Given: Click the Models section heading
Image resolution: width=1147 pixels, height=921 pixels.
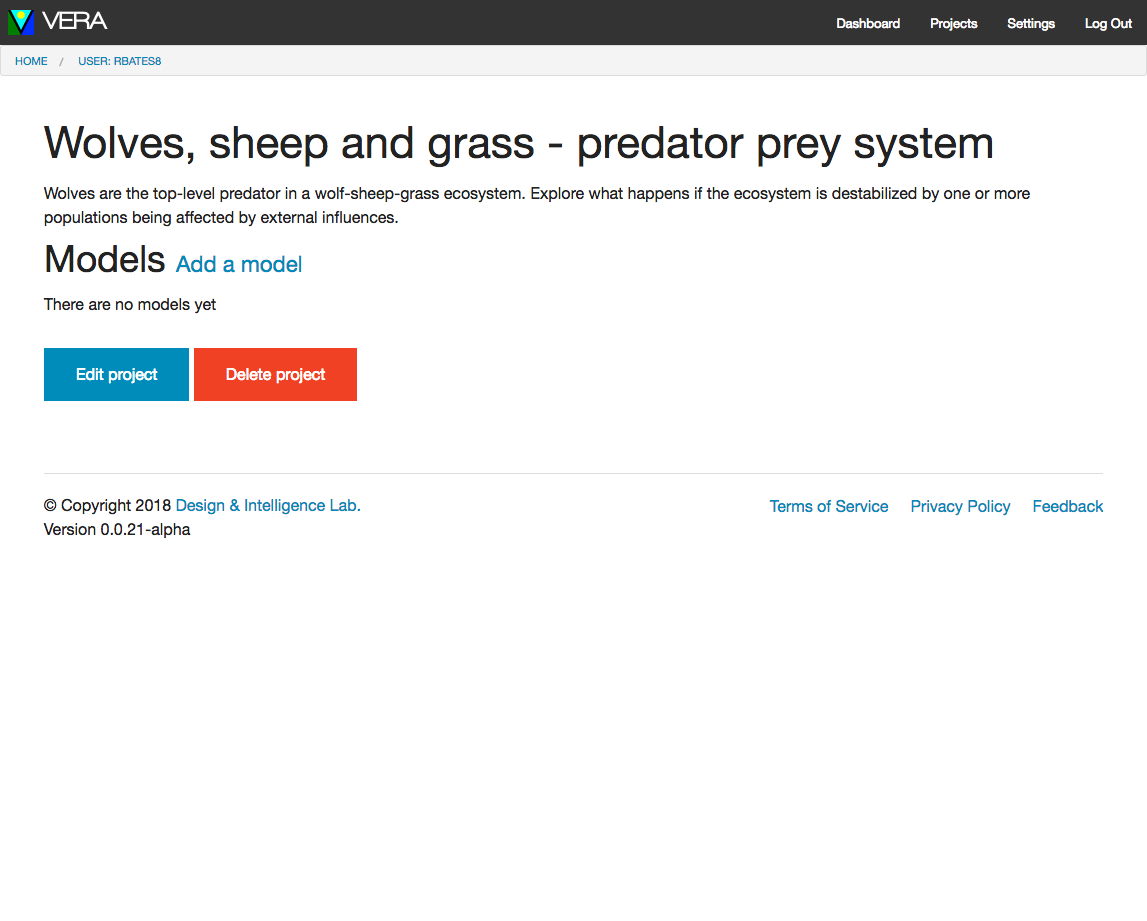Looking at the screenshot, I should click(x=104, y=260).
